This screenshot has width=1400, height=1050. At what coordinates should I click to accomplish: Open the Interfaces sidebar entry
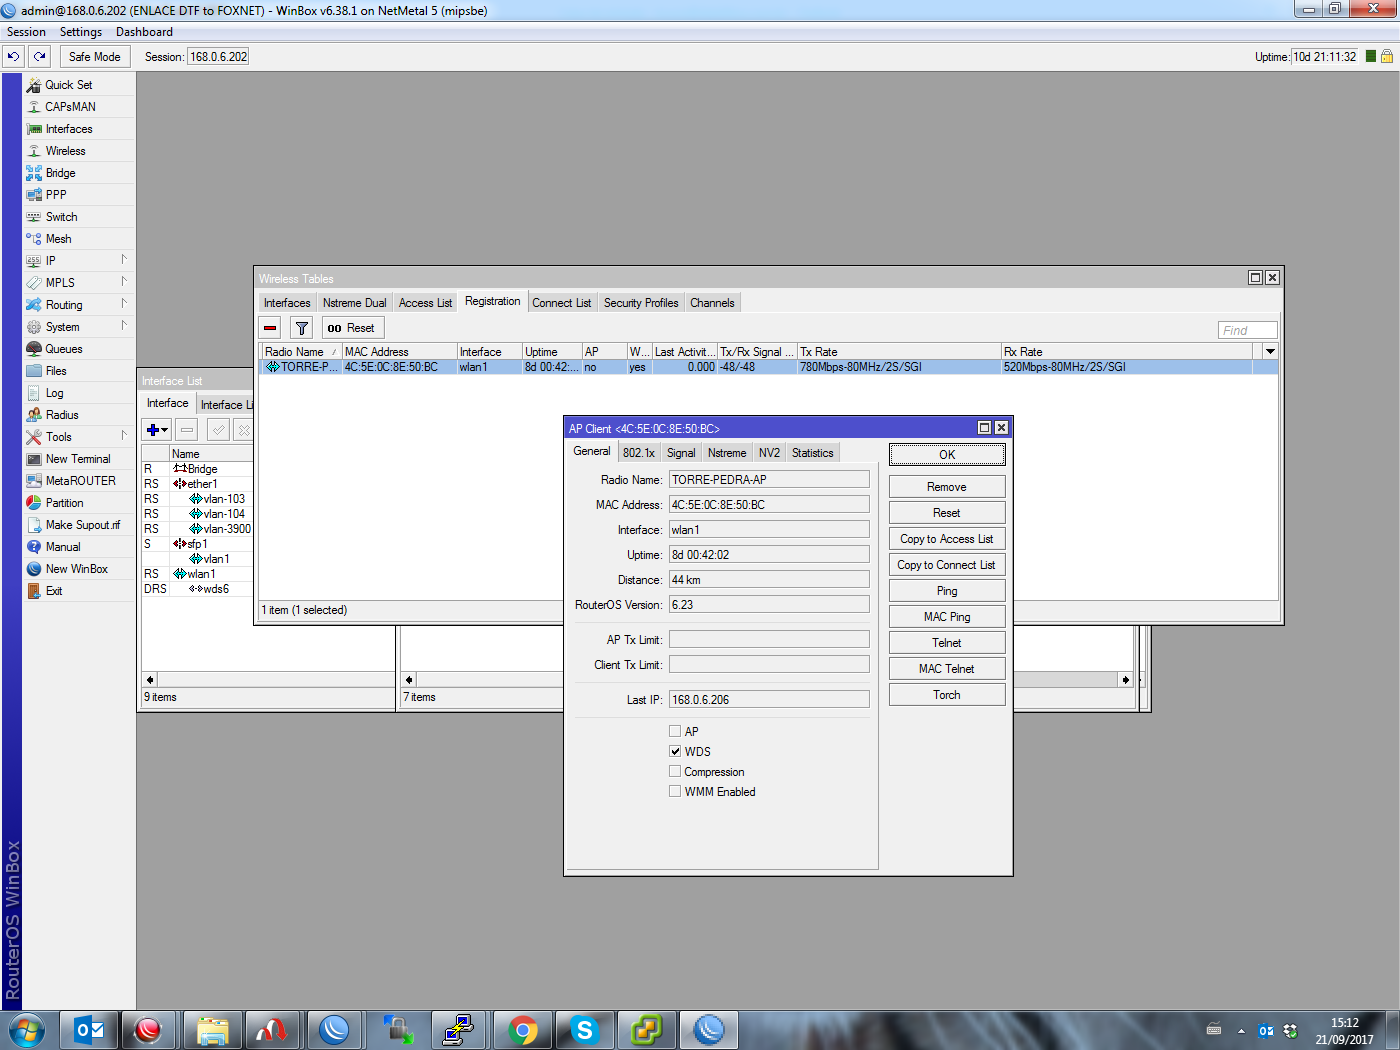point(69,129)
